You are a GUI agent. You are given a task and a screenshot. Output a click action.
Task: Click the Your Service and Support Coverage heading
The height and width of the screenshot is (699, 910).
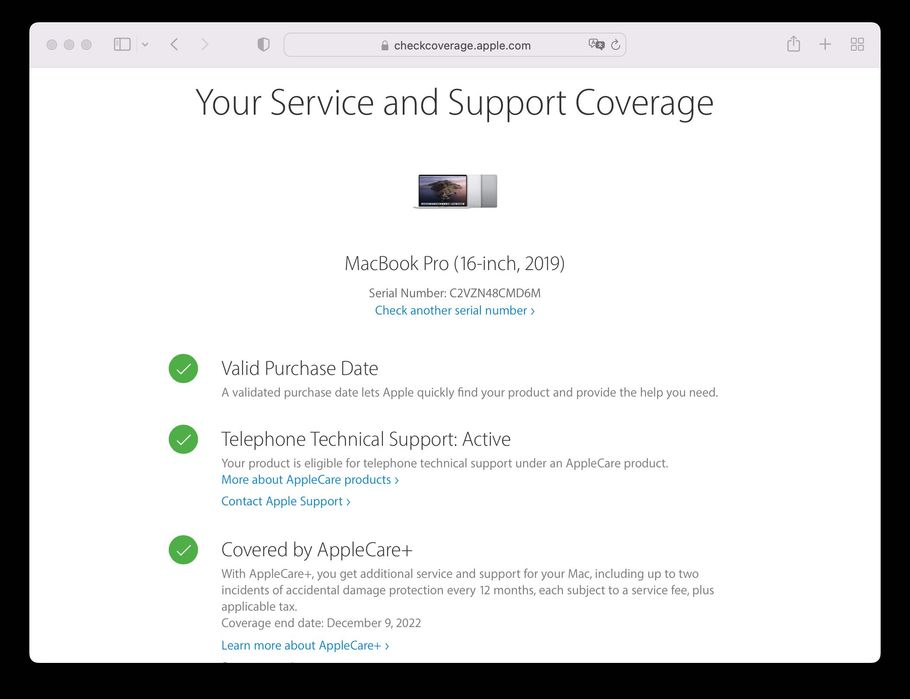tap(454, 103)
